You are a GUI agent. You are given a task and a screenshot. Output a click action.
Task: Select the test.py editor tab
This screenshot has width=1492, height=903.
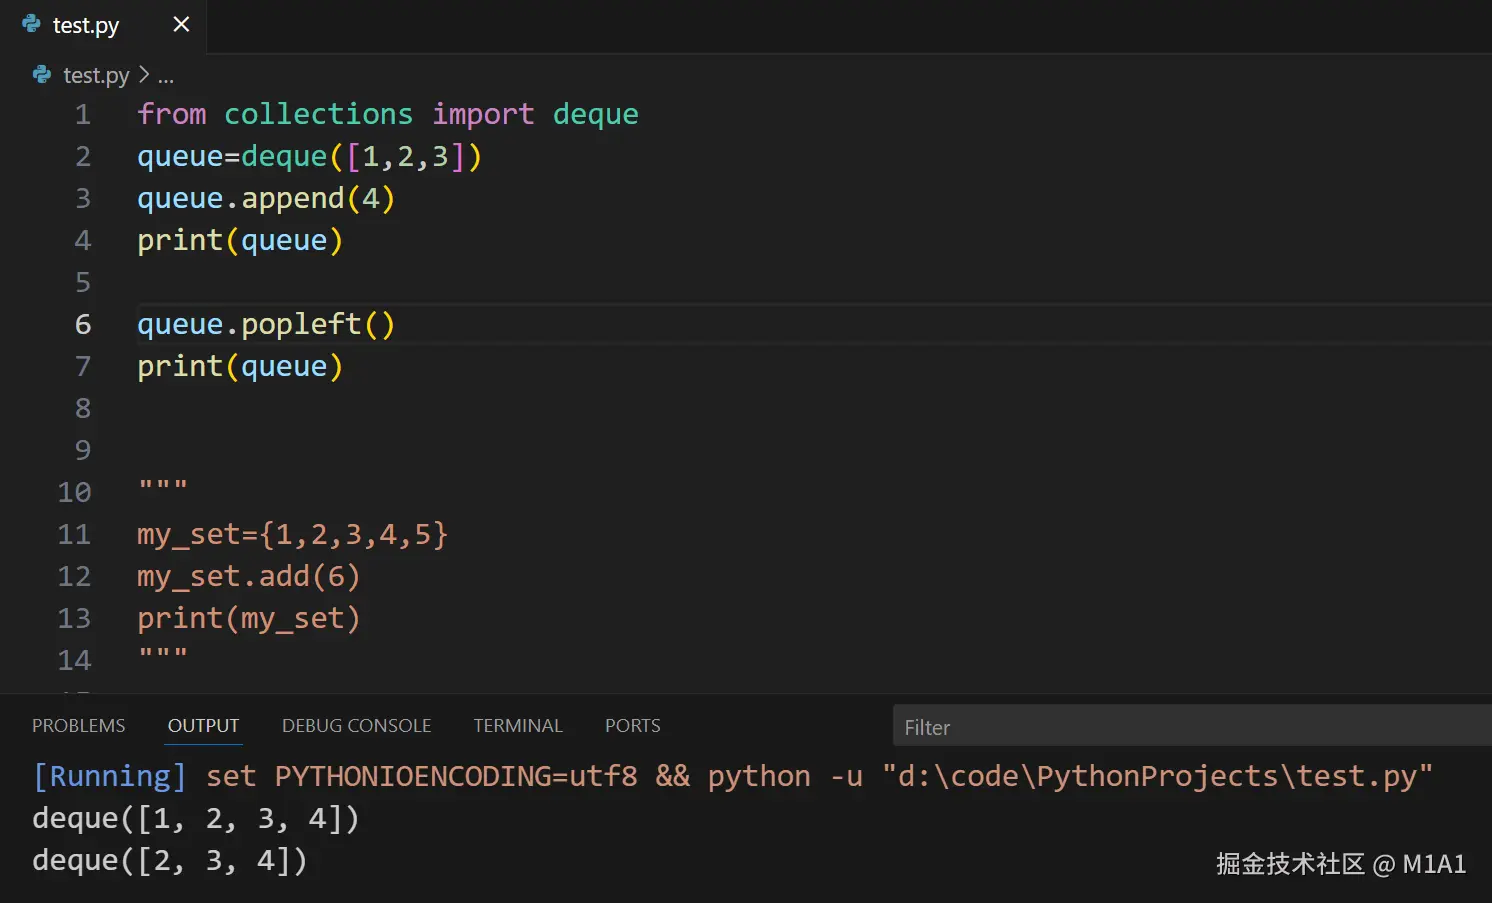pyautogui.click(x=104, y=26)
